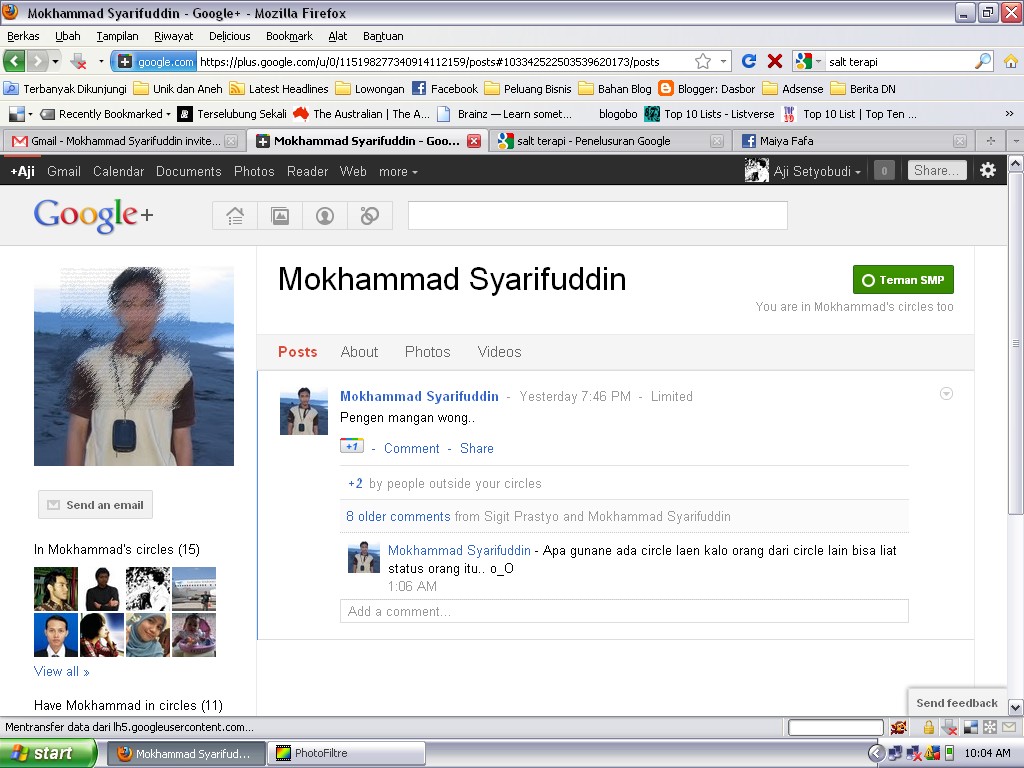Screen dimensions: 1024x768
Task: Open the Bantuan menu
Action: pos(383,36)
